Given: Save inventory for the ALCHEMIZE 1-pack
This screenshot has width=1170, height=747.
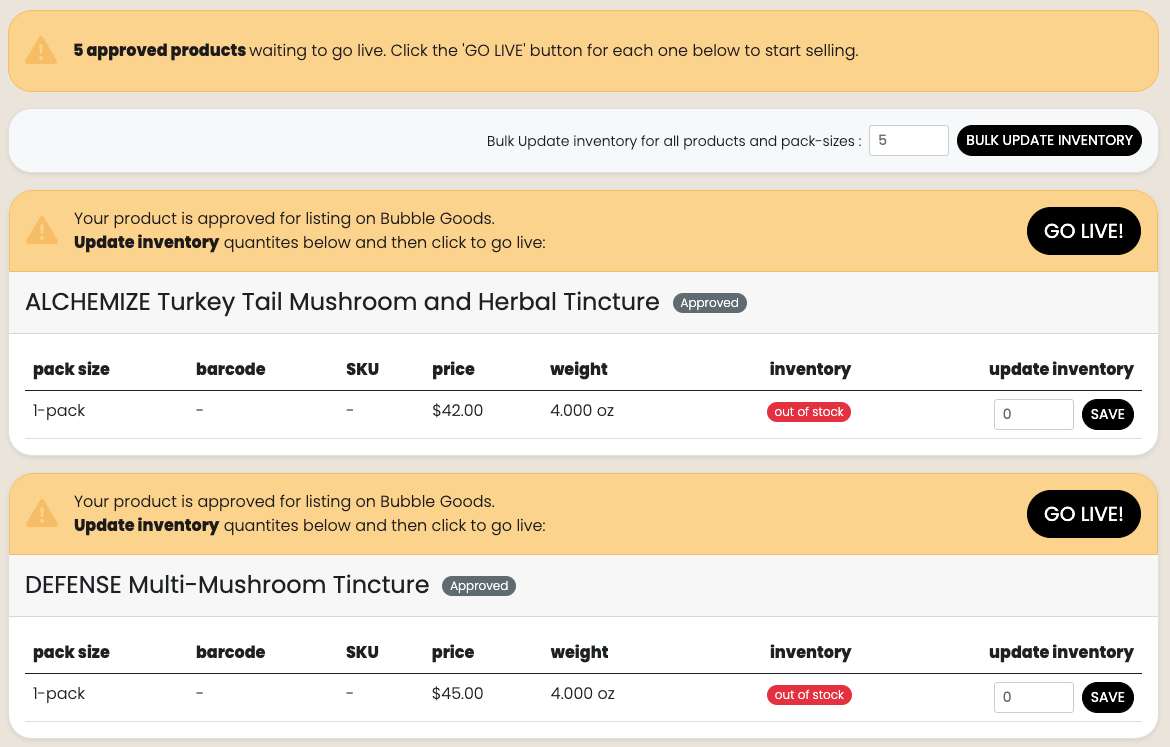Looking at the screenshot, I should click(x=1107, y=414).
